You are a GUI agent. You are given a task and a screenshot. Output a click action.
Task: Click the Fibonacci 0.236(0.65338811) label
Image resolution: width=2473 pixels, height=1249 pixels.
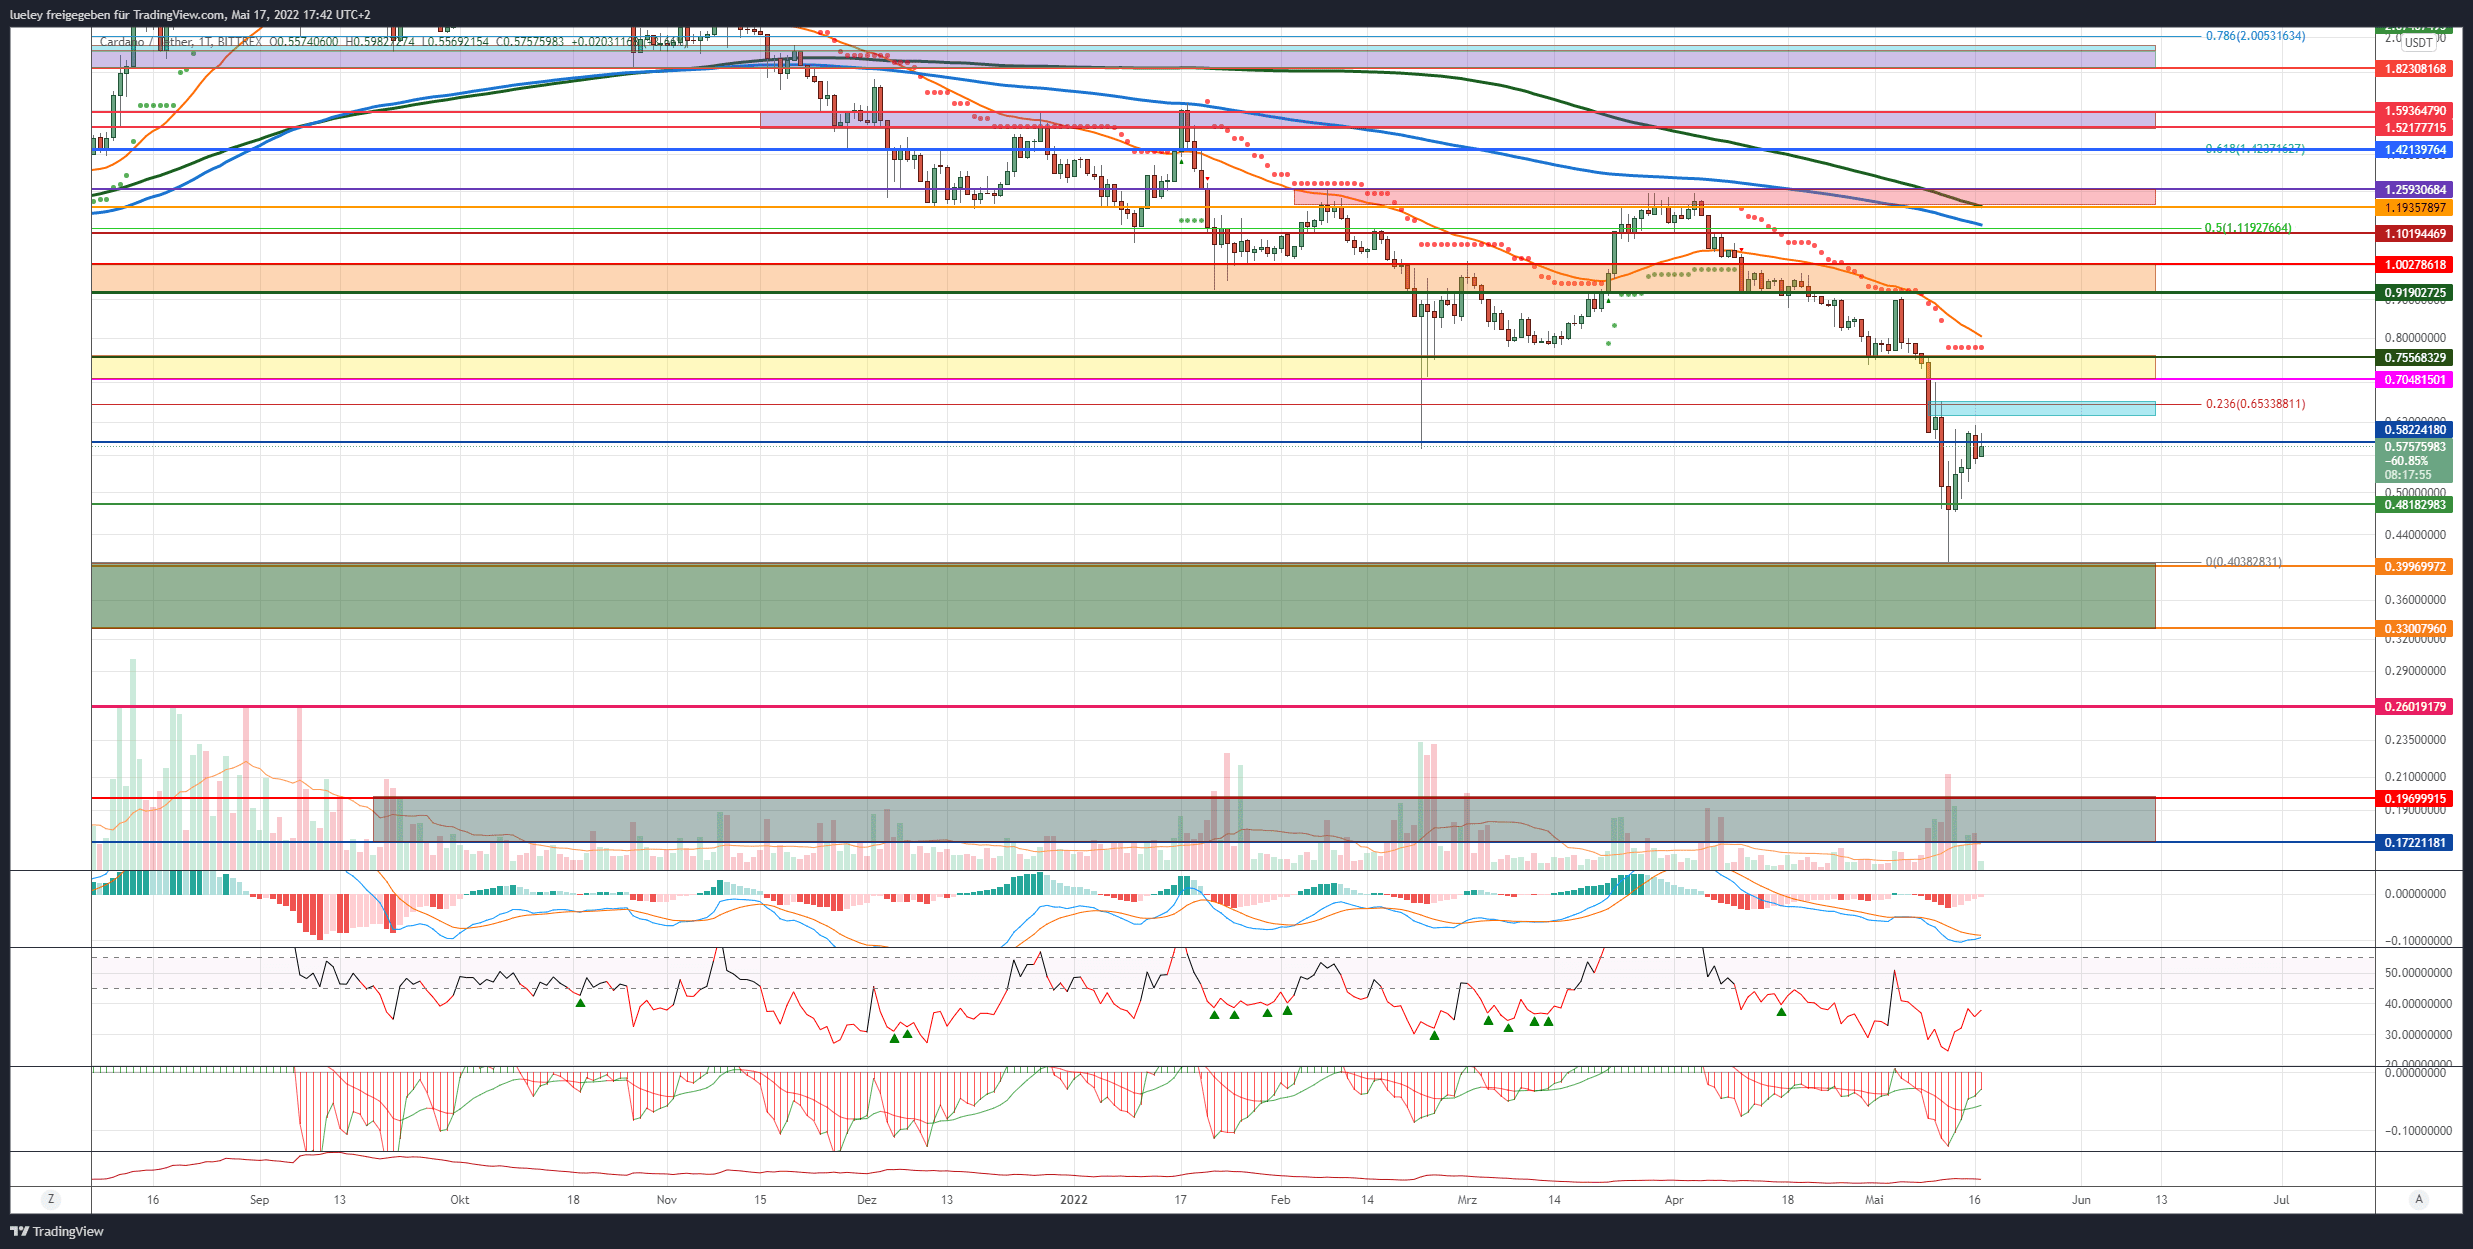coord(2255,404)
